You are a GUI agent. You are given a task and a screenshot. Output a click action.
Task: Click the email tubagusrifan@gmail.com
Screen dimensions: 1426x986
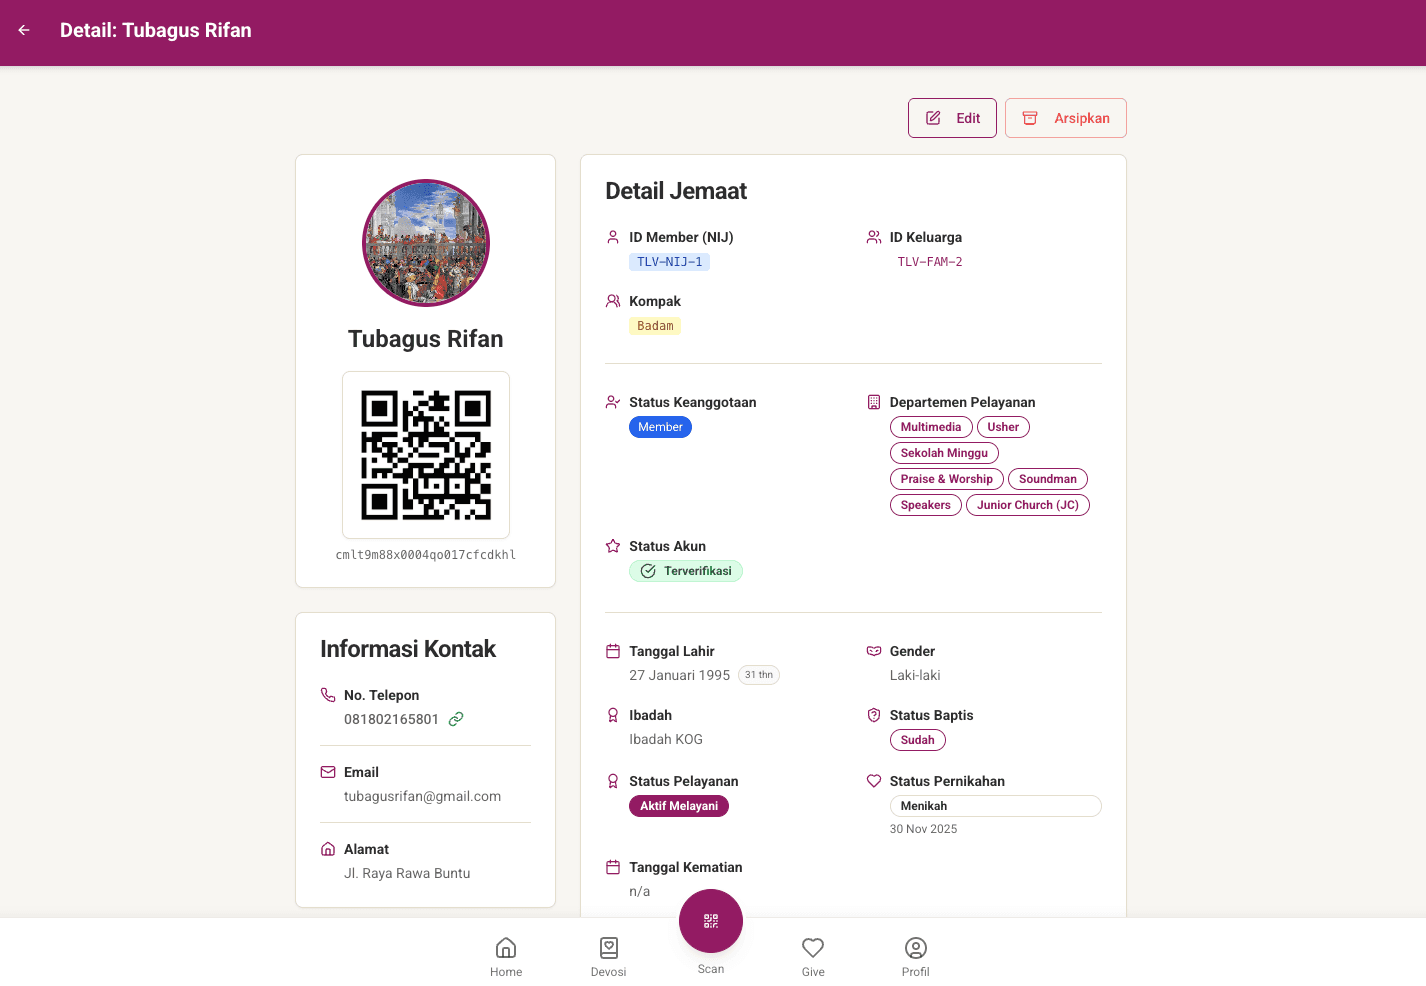[x=422, y=796]
